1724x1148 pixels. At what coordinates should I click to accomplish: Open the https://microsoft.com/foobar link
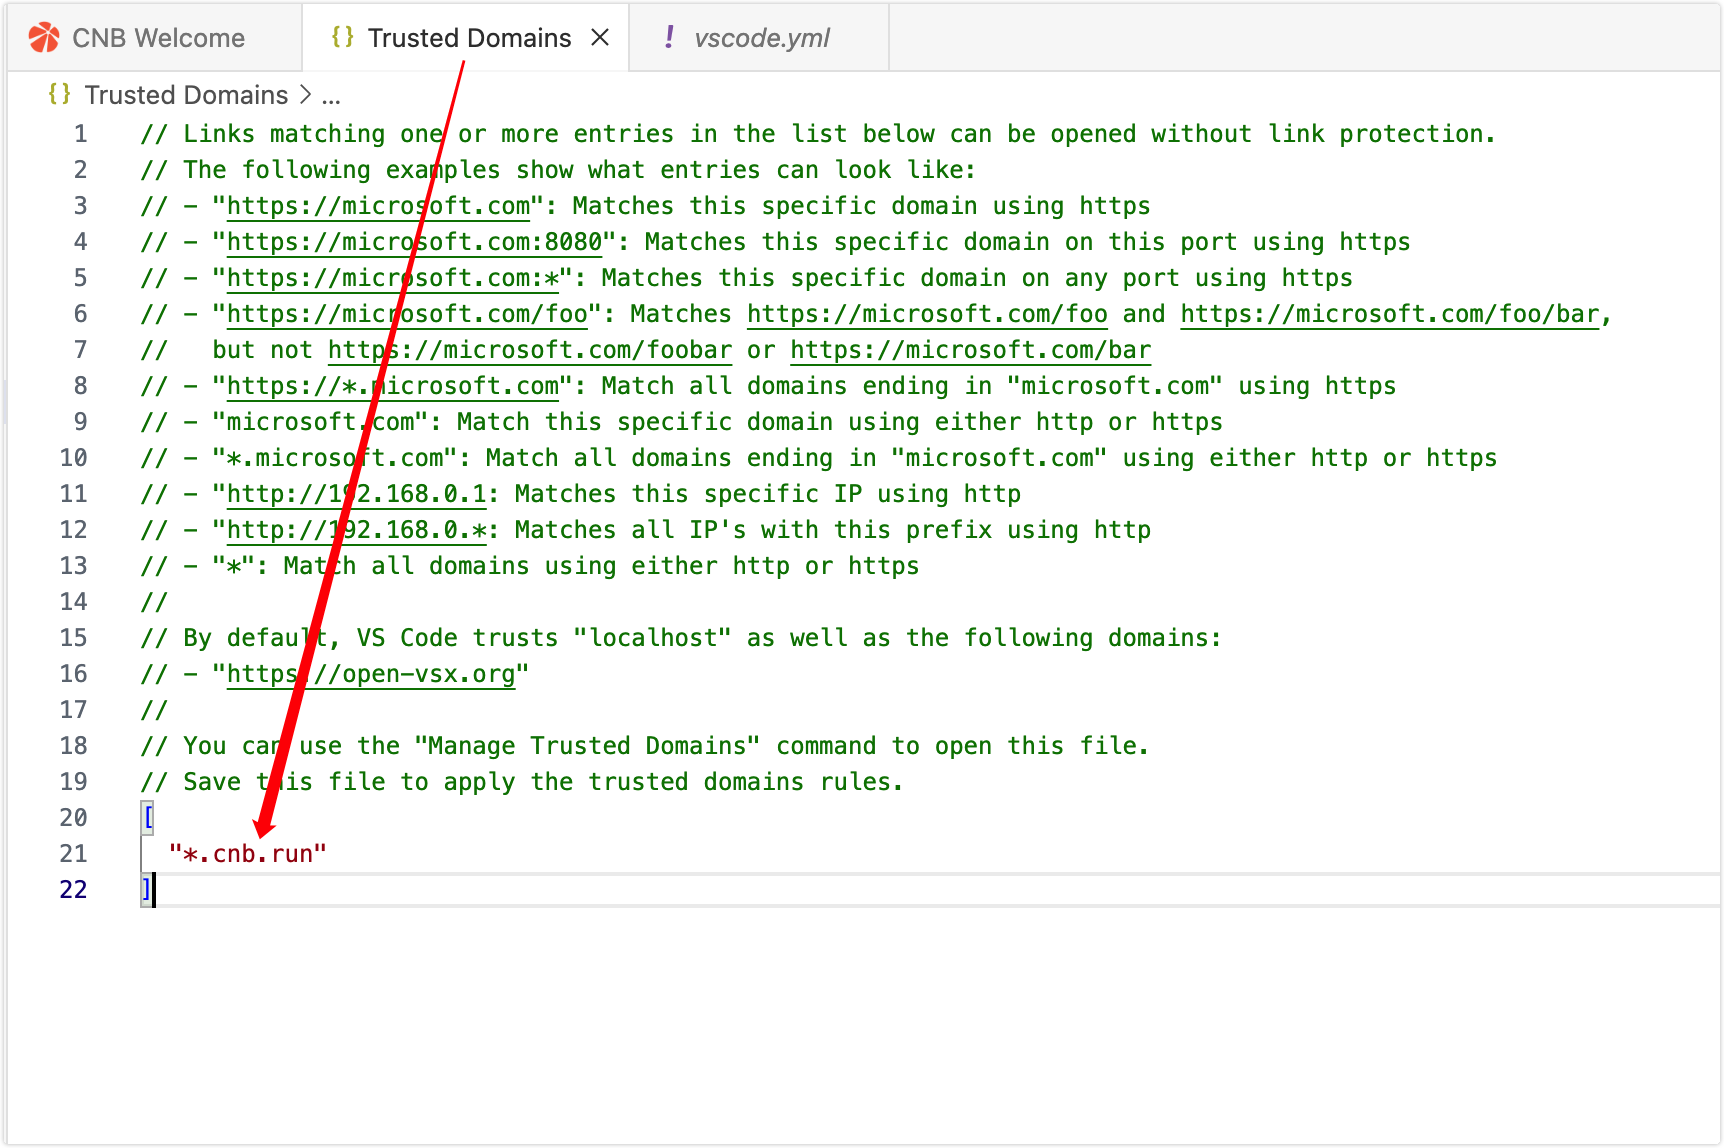tap(530, 350)
